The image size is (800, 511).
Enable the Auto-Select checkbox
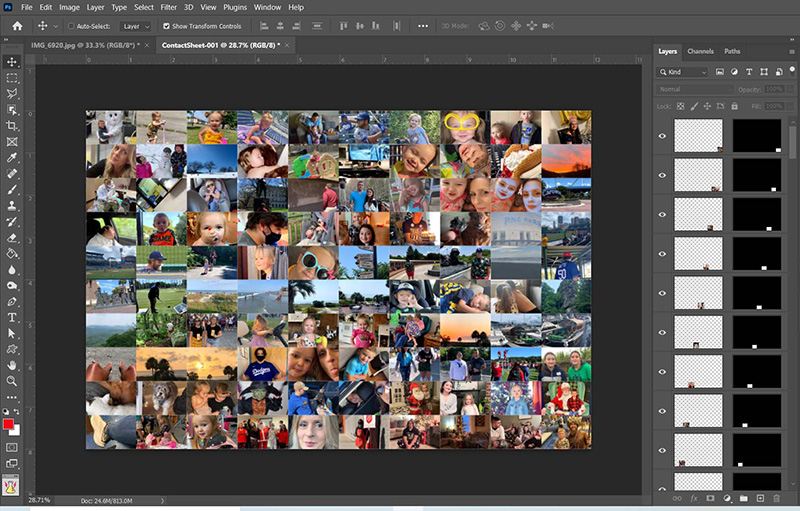pos(71,26)
